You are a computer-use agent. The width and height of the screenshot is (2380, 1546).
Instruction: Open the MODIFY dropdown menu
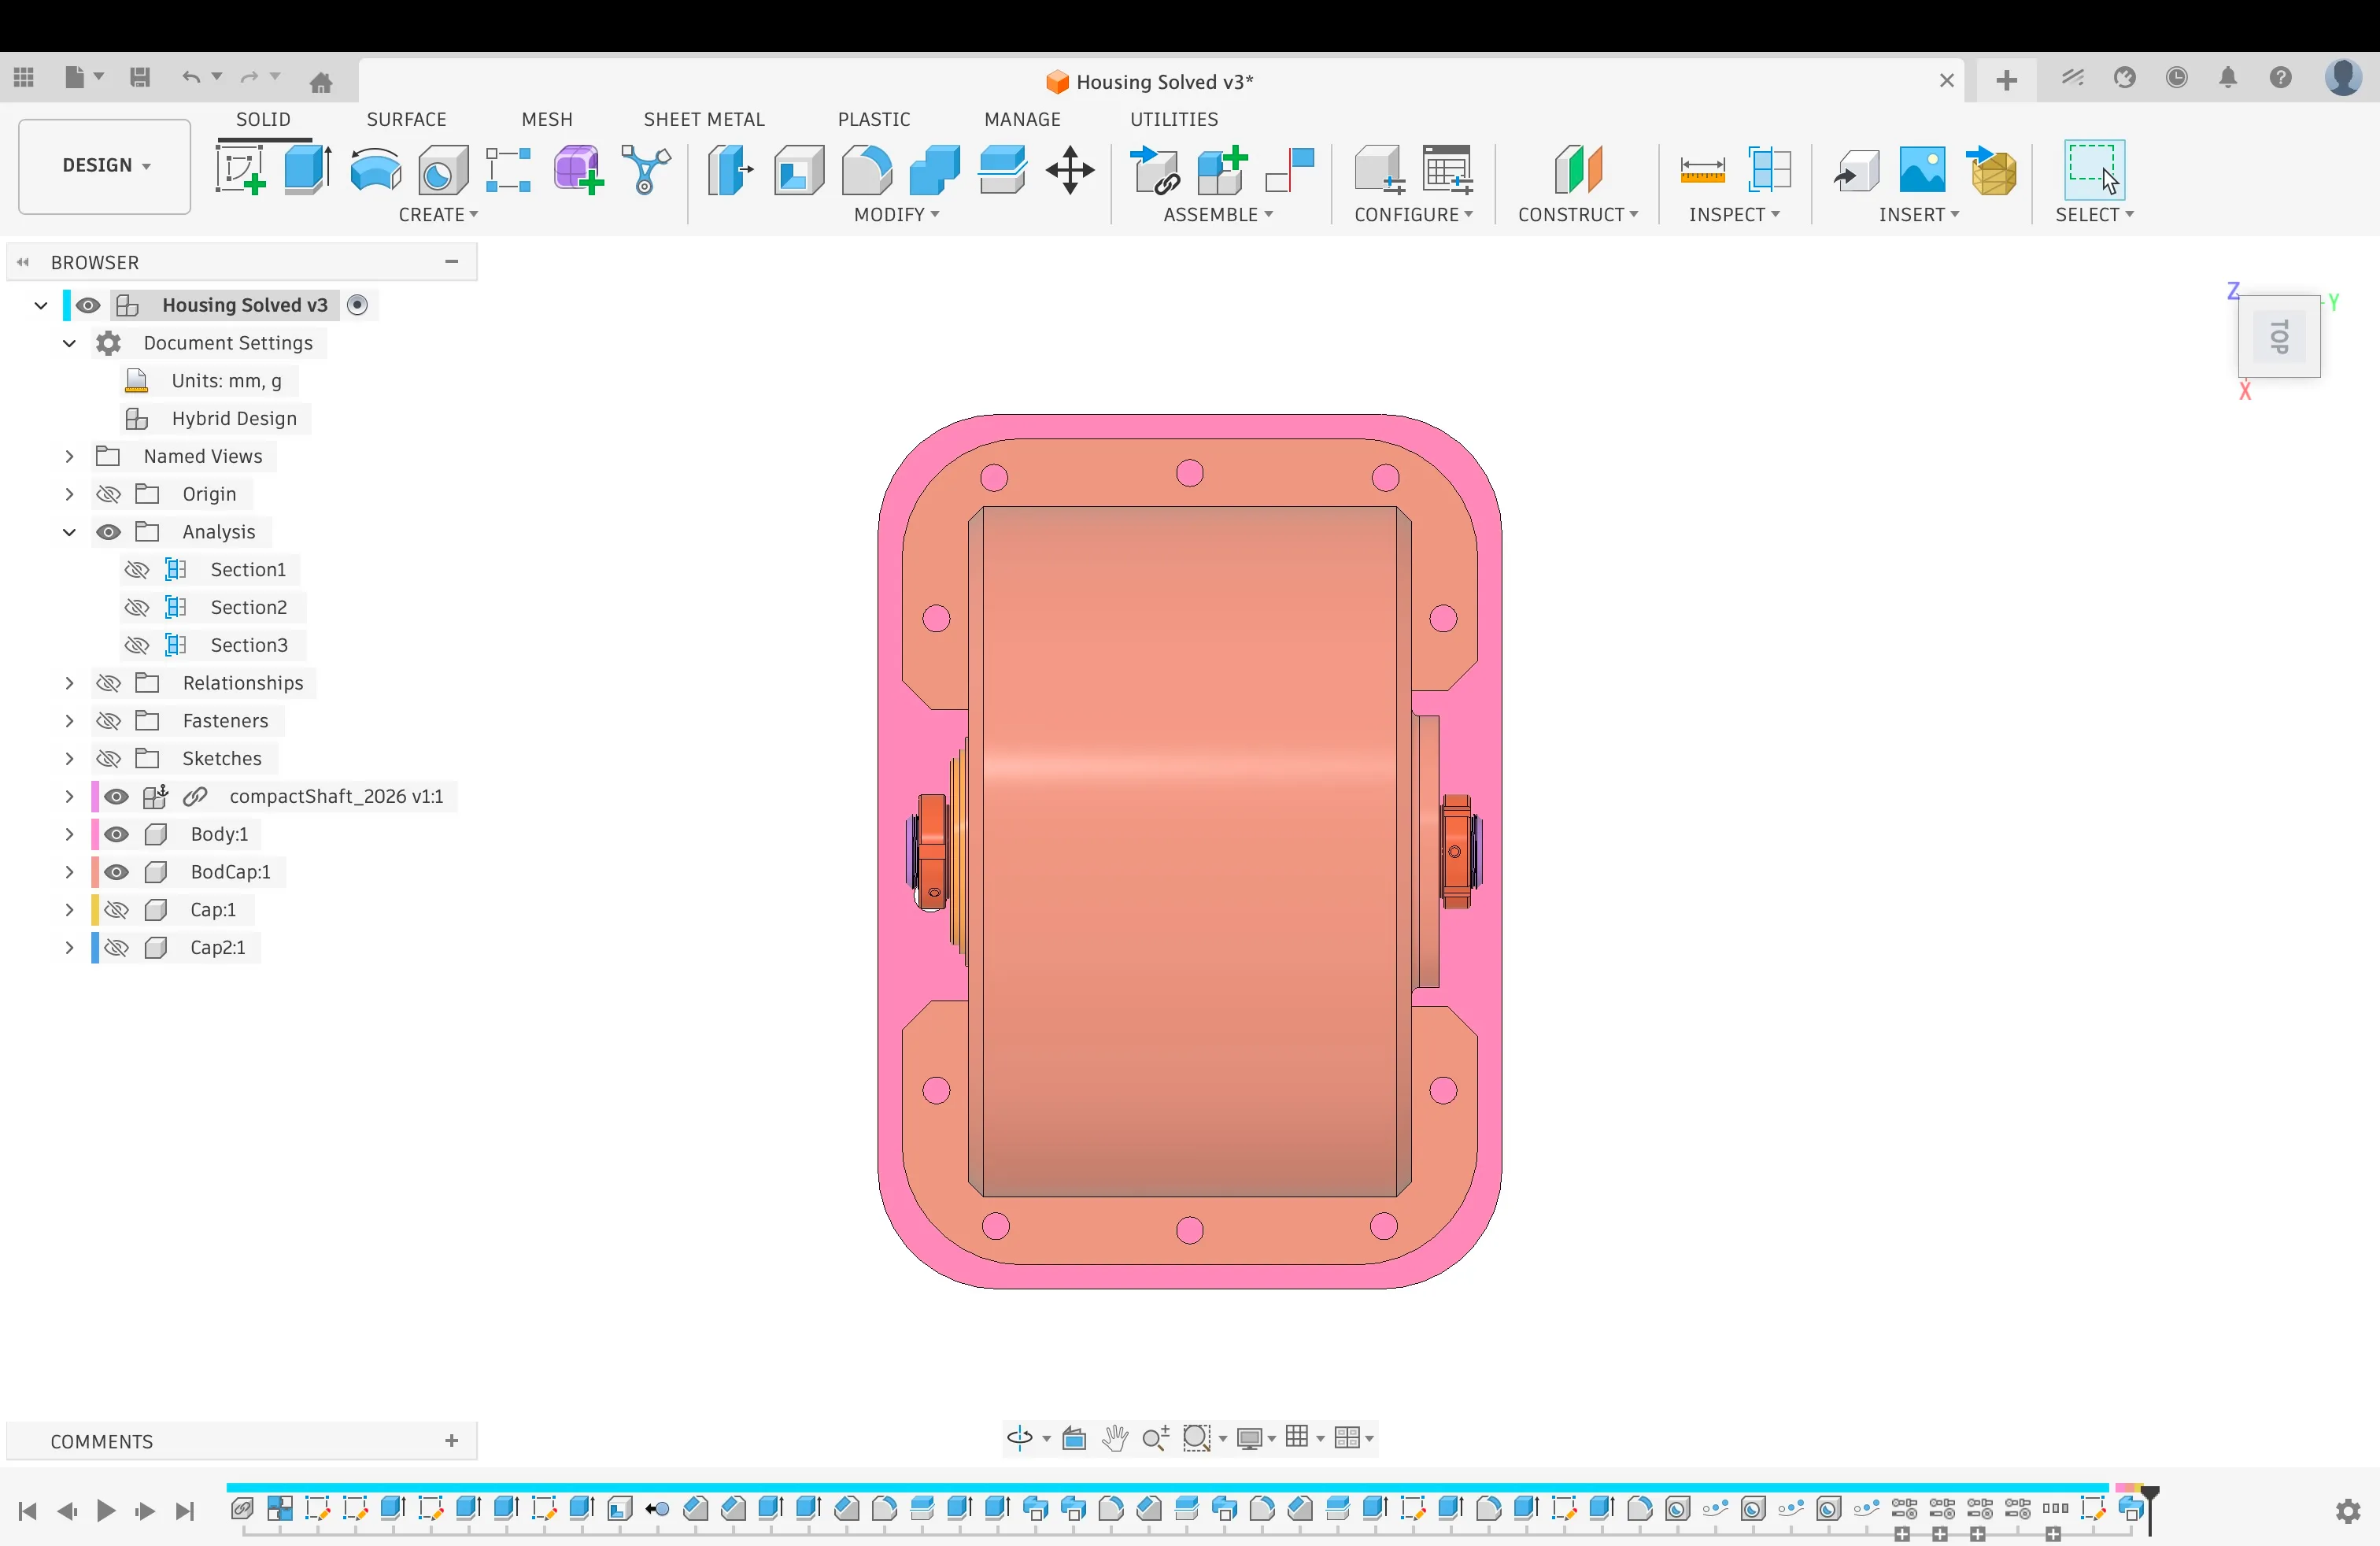tap(896, 215)
